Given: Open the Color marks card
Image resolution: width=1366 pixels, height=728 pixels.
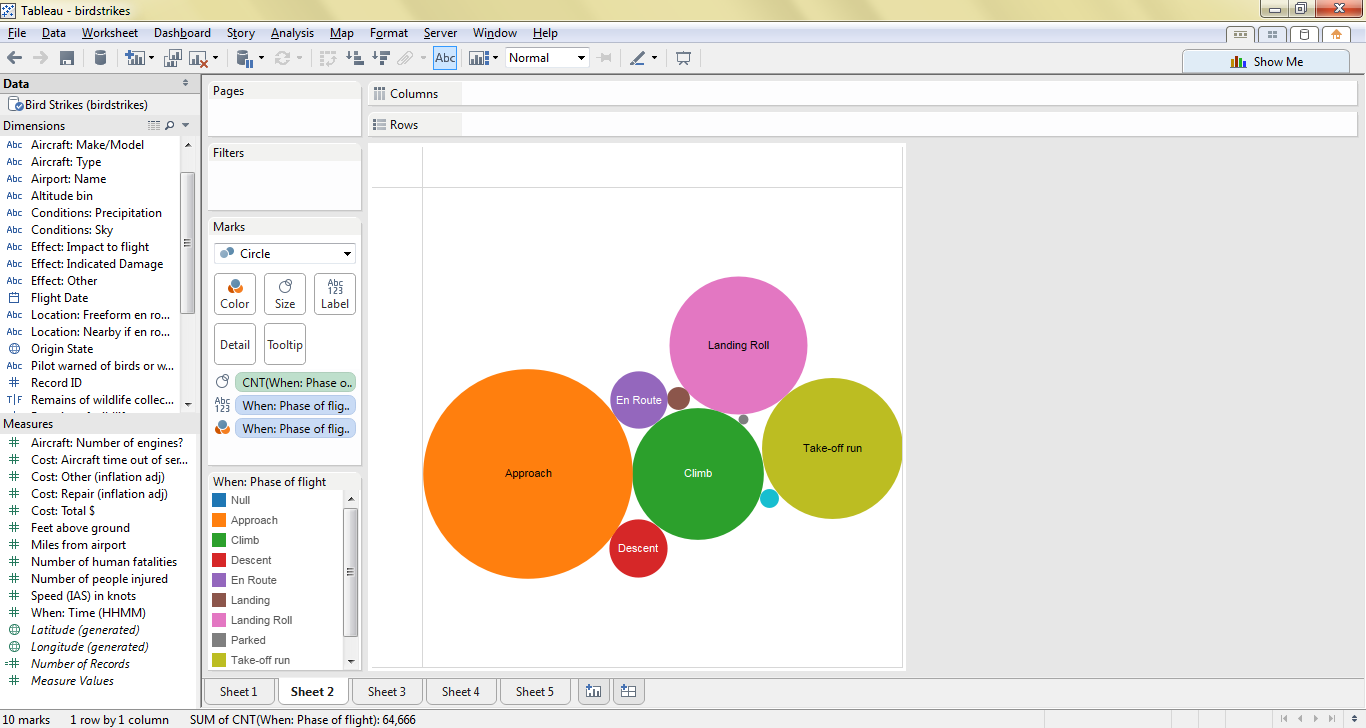Looking at the screenshot, I should [235, 294].
